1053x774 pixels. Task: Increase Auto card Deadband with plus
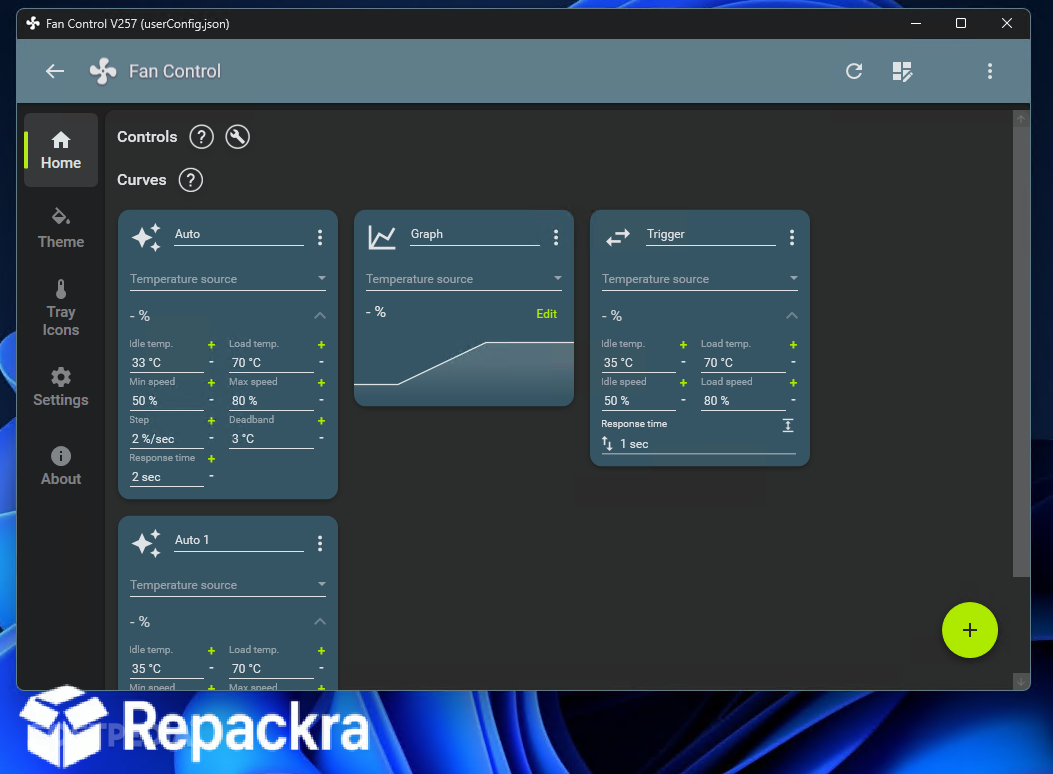pyautogui.click(x=321, y=421)
